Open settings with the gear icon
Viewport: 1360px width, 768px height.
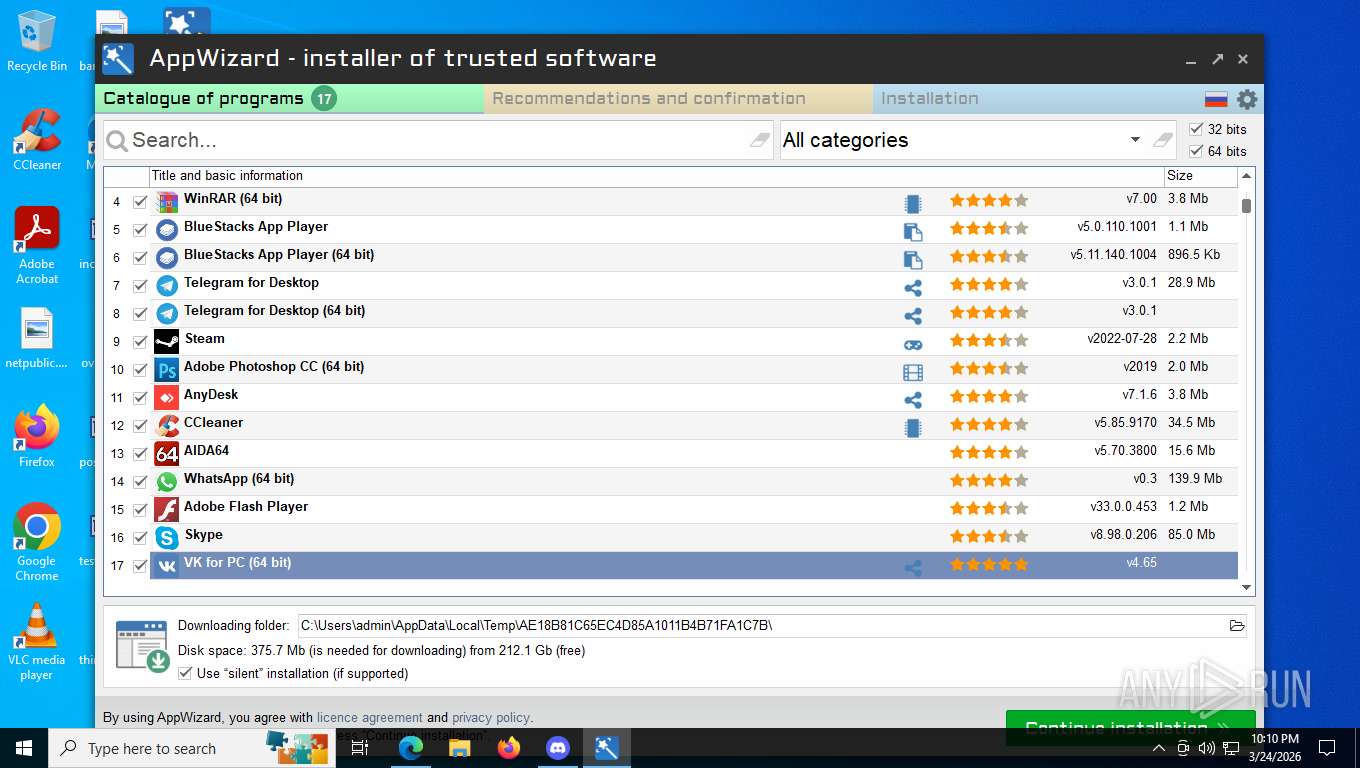(x=1247, y=99)
